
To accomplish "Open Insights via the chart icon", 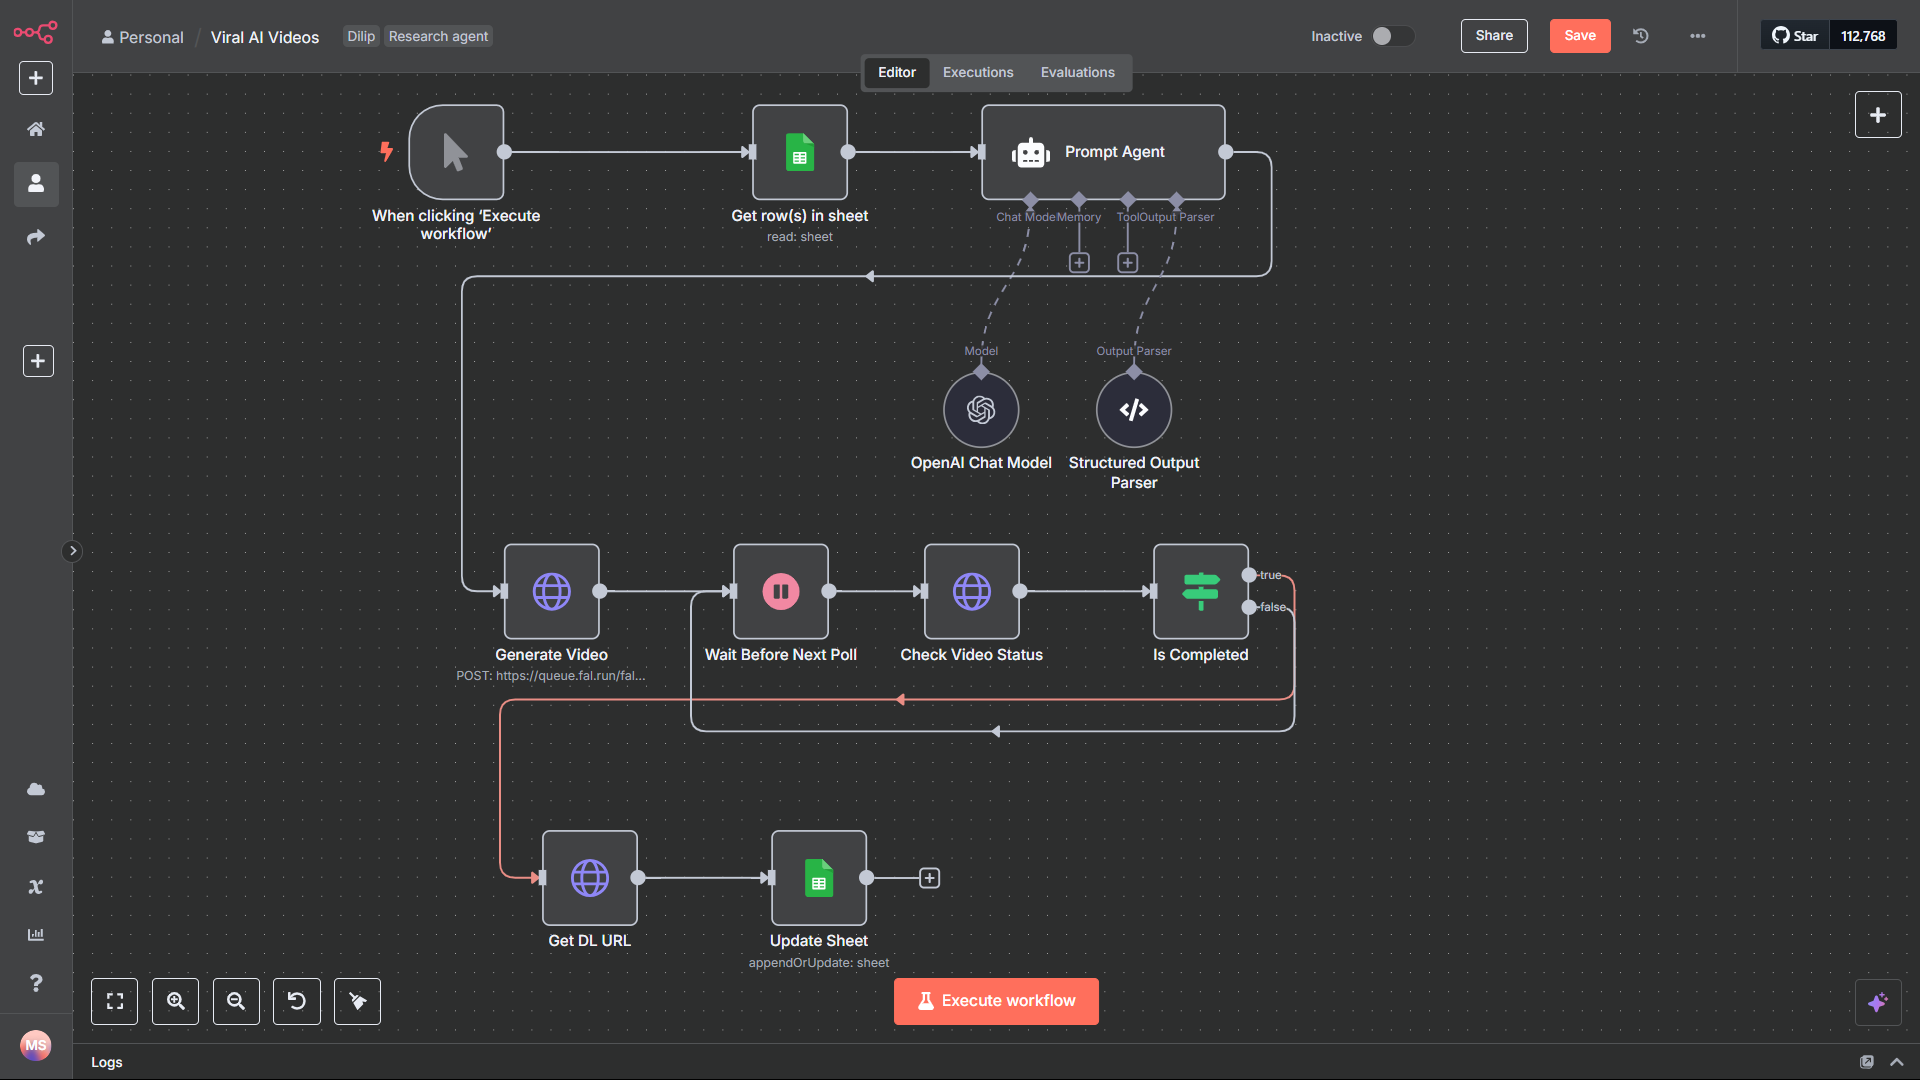I will [x=36, y=934].
